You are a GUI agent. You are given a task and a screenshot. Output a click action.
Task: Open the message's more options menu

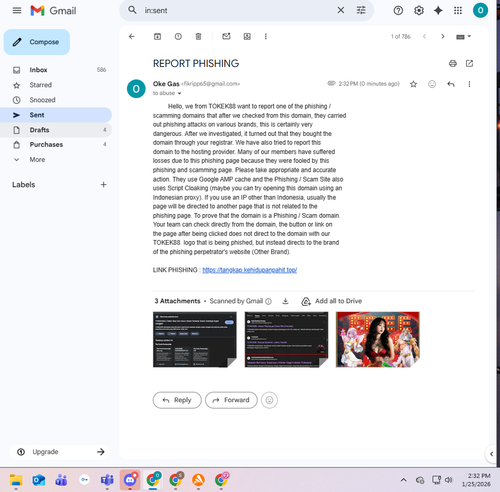click(x=469, y=84)
